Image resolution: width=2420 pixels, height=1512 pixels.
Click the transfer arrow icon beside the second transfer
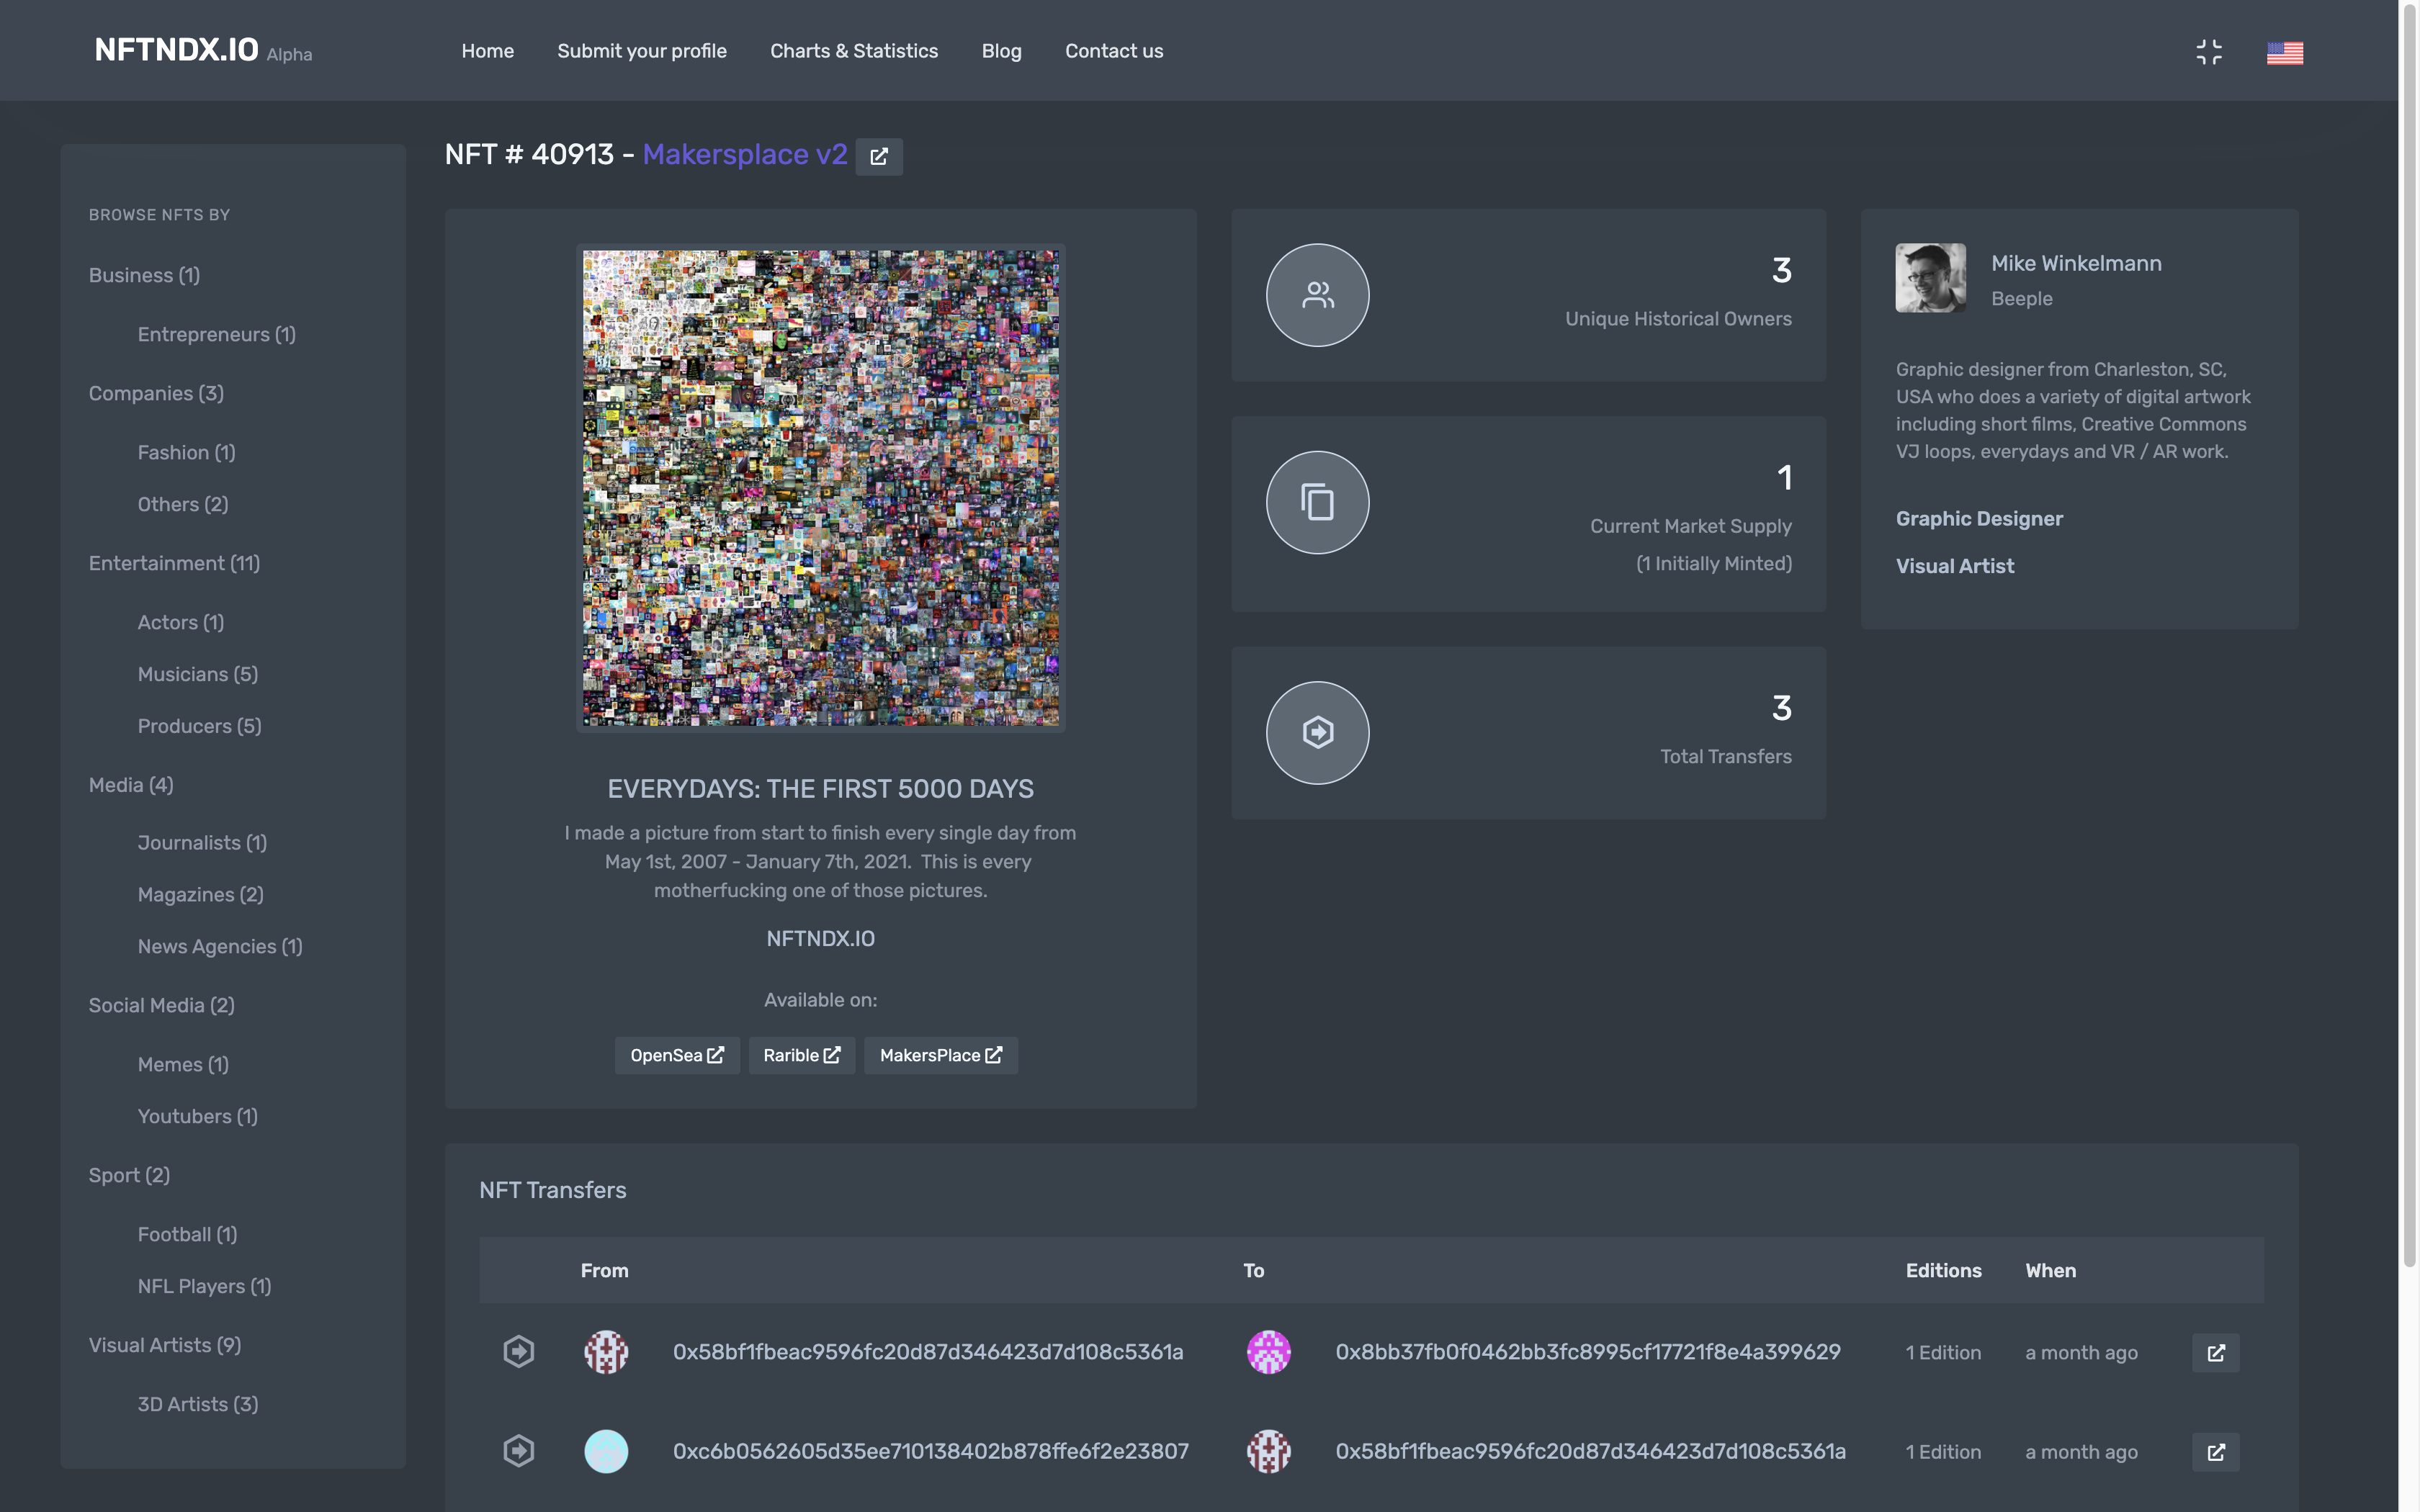click(x=519, y=1450)
